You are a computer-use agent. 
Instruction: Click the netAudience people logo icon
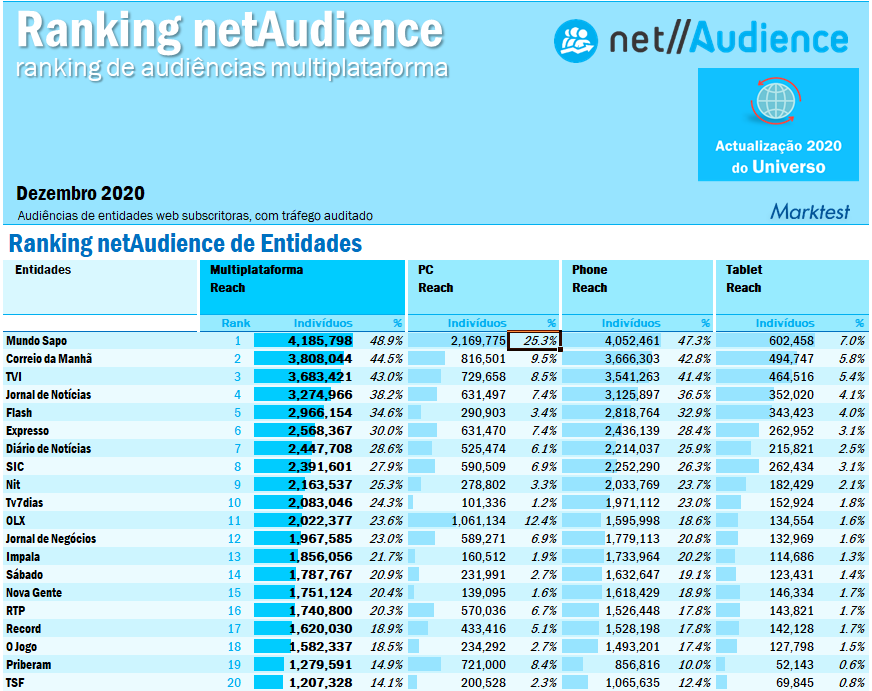[x=576, y=40]
